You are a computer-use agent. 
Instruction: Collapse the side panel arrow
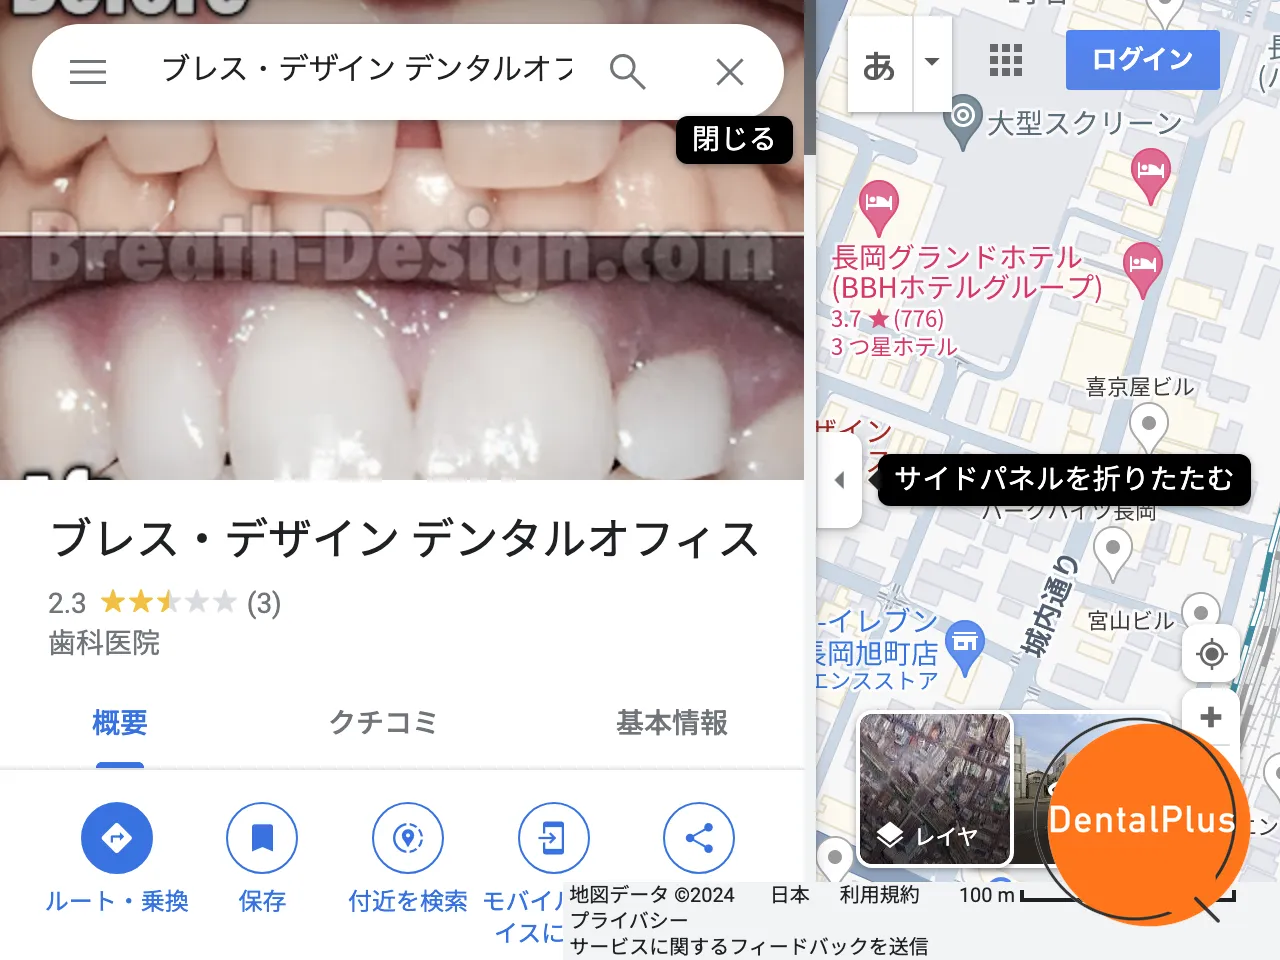coord(840,480)
